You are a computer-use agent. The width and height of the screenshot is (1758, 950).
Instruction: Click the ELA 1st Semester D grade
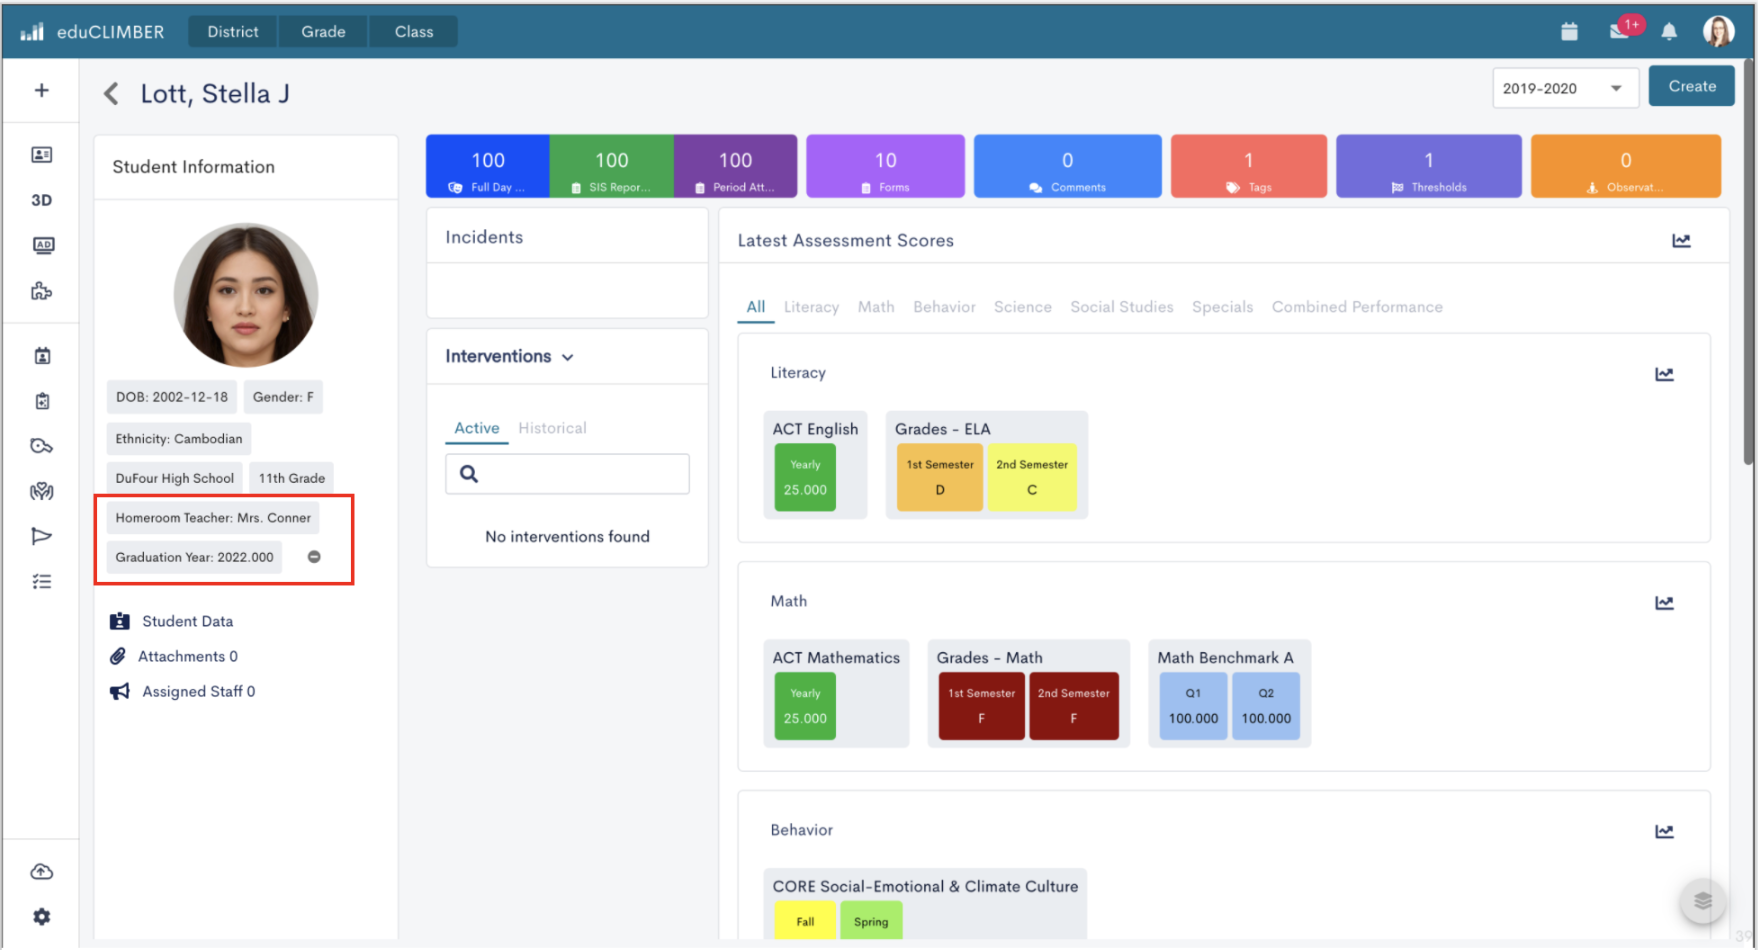point(940,478)
